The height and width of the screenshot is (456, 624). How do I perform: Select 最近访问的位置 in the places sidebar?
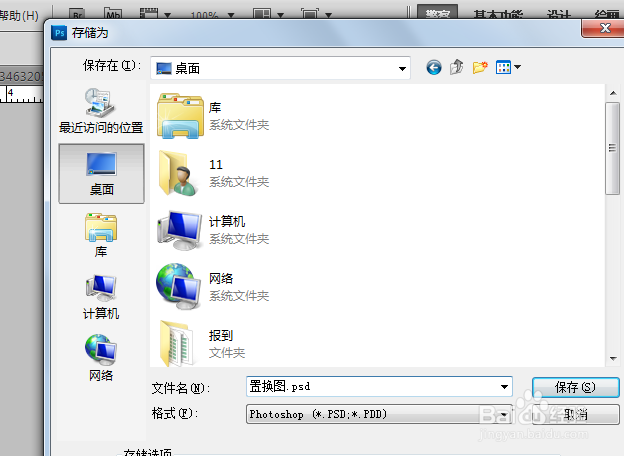click(x=101, y=111)
